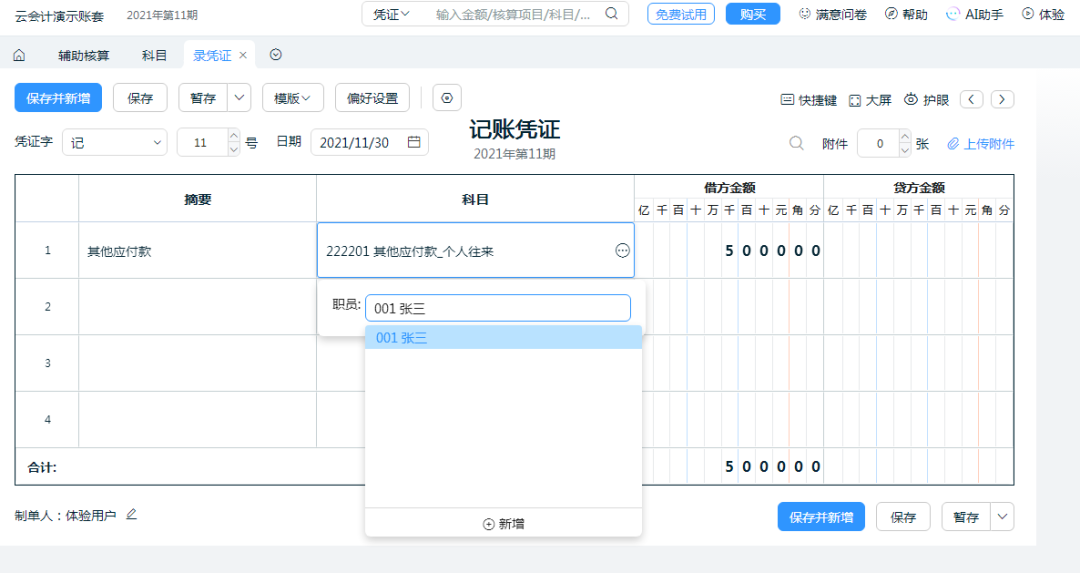1080x573 pixels.
Task: Go to next voucher arrow
Action: [x=1003, y=99]
